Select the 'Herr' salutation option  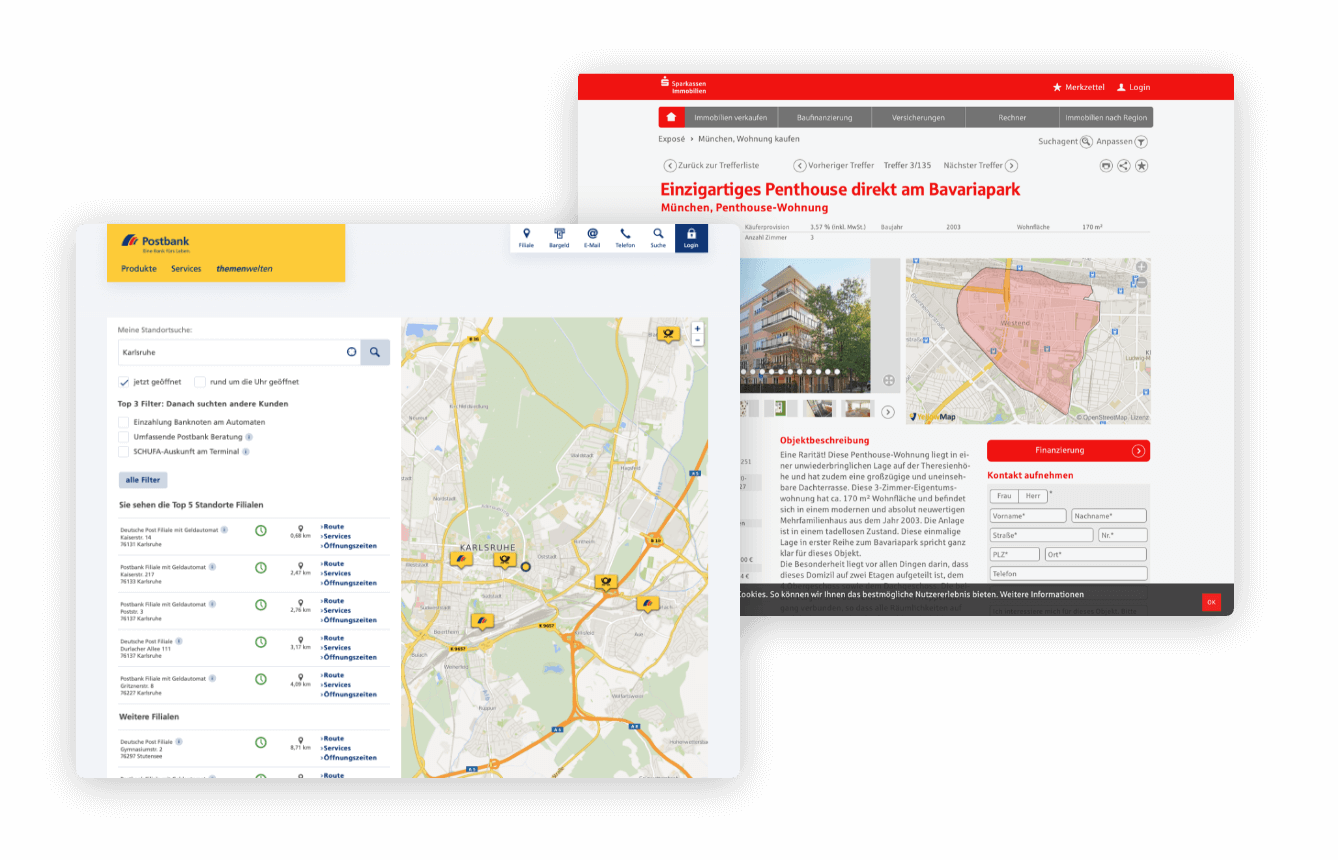click(1033, 496)
